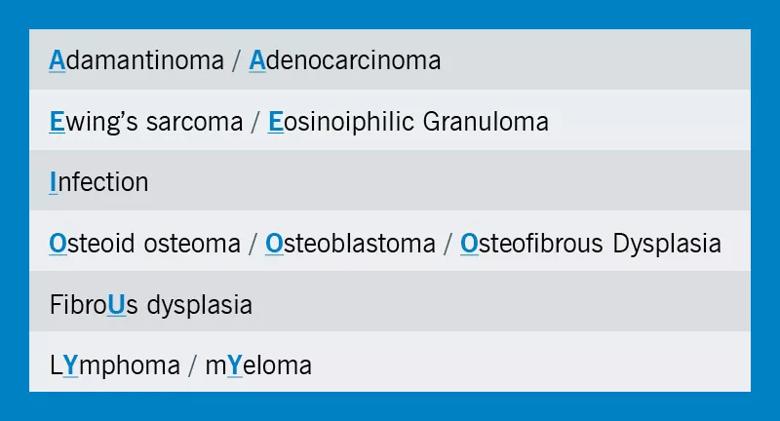Image resolution: width=780 pixels, height=421 pixels.
Task: Click the word mYeloma
Action: tap(258, 366)
